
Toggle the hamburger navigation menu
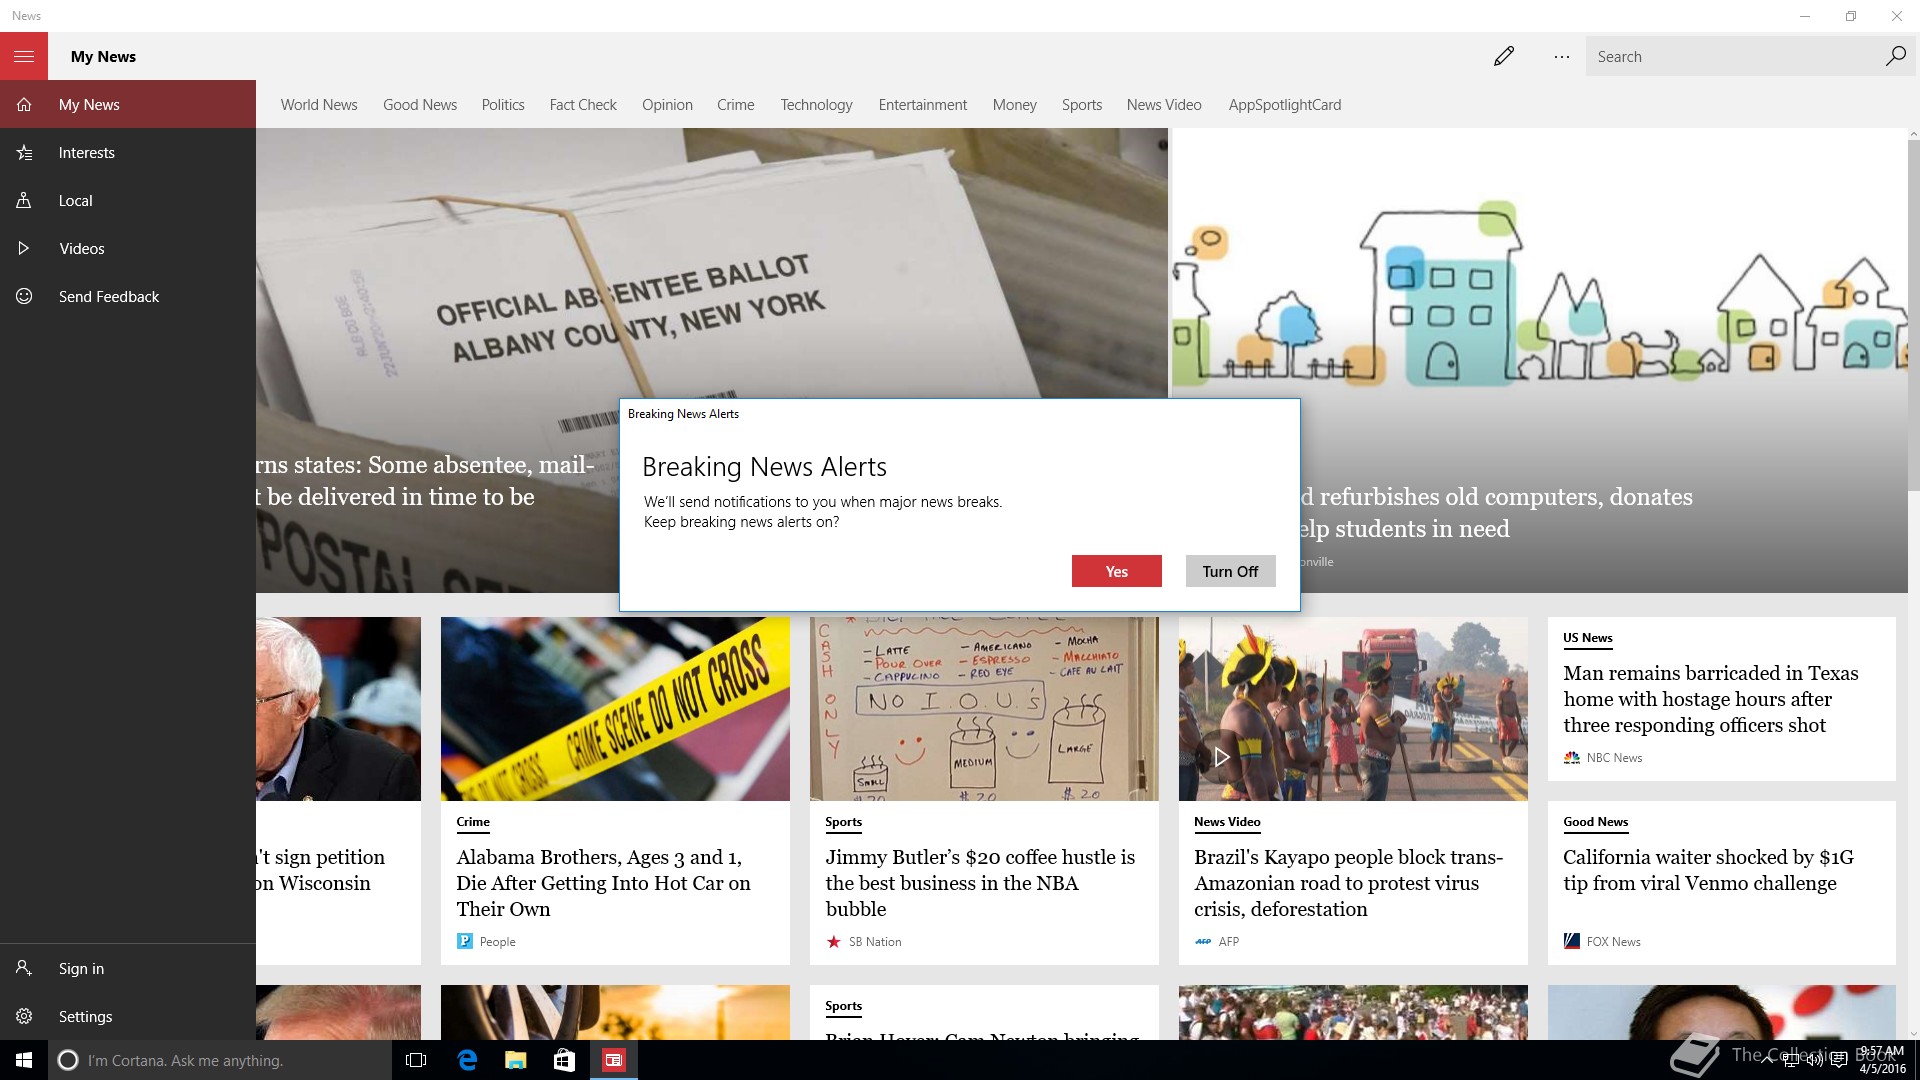(24, 56)
